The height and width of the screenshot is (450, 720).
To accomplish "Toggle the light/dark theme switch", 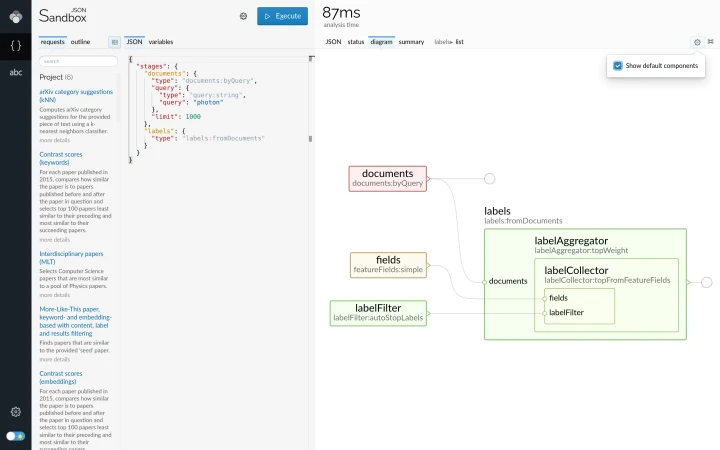I will (16, 436).
